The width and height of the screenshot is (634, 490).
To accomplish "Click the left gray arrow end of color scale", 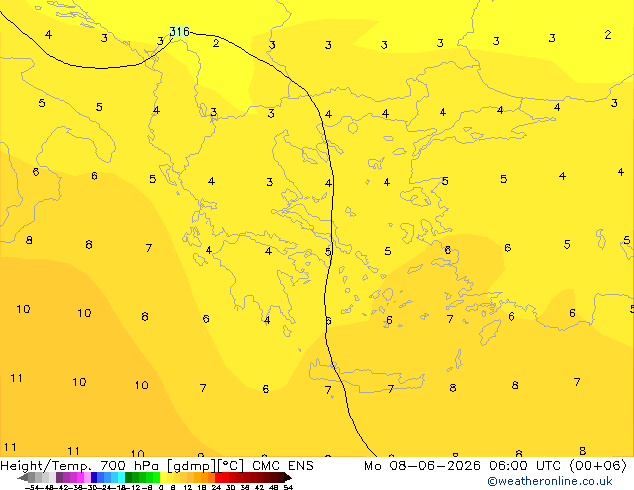I will click(x=23, y=478).
